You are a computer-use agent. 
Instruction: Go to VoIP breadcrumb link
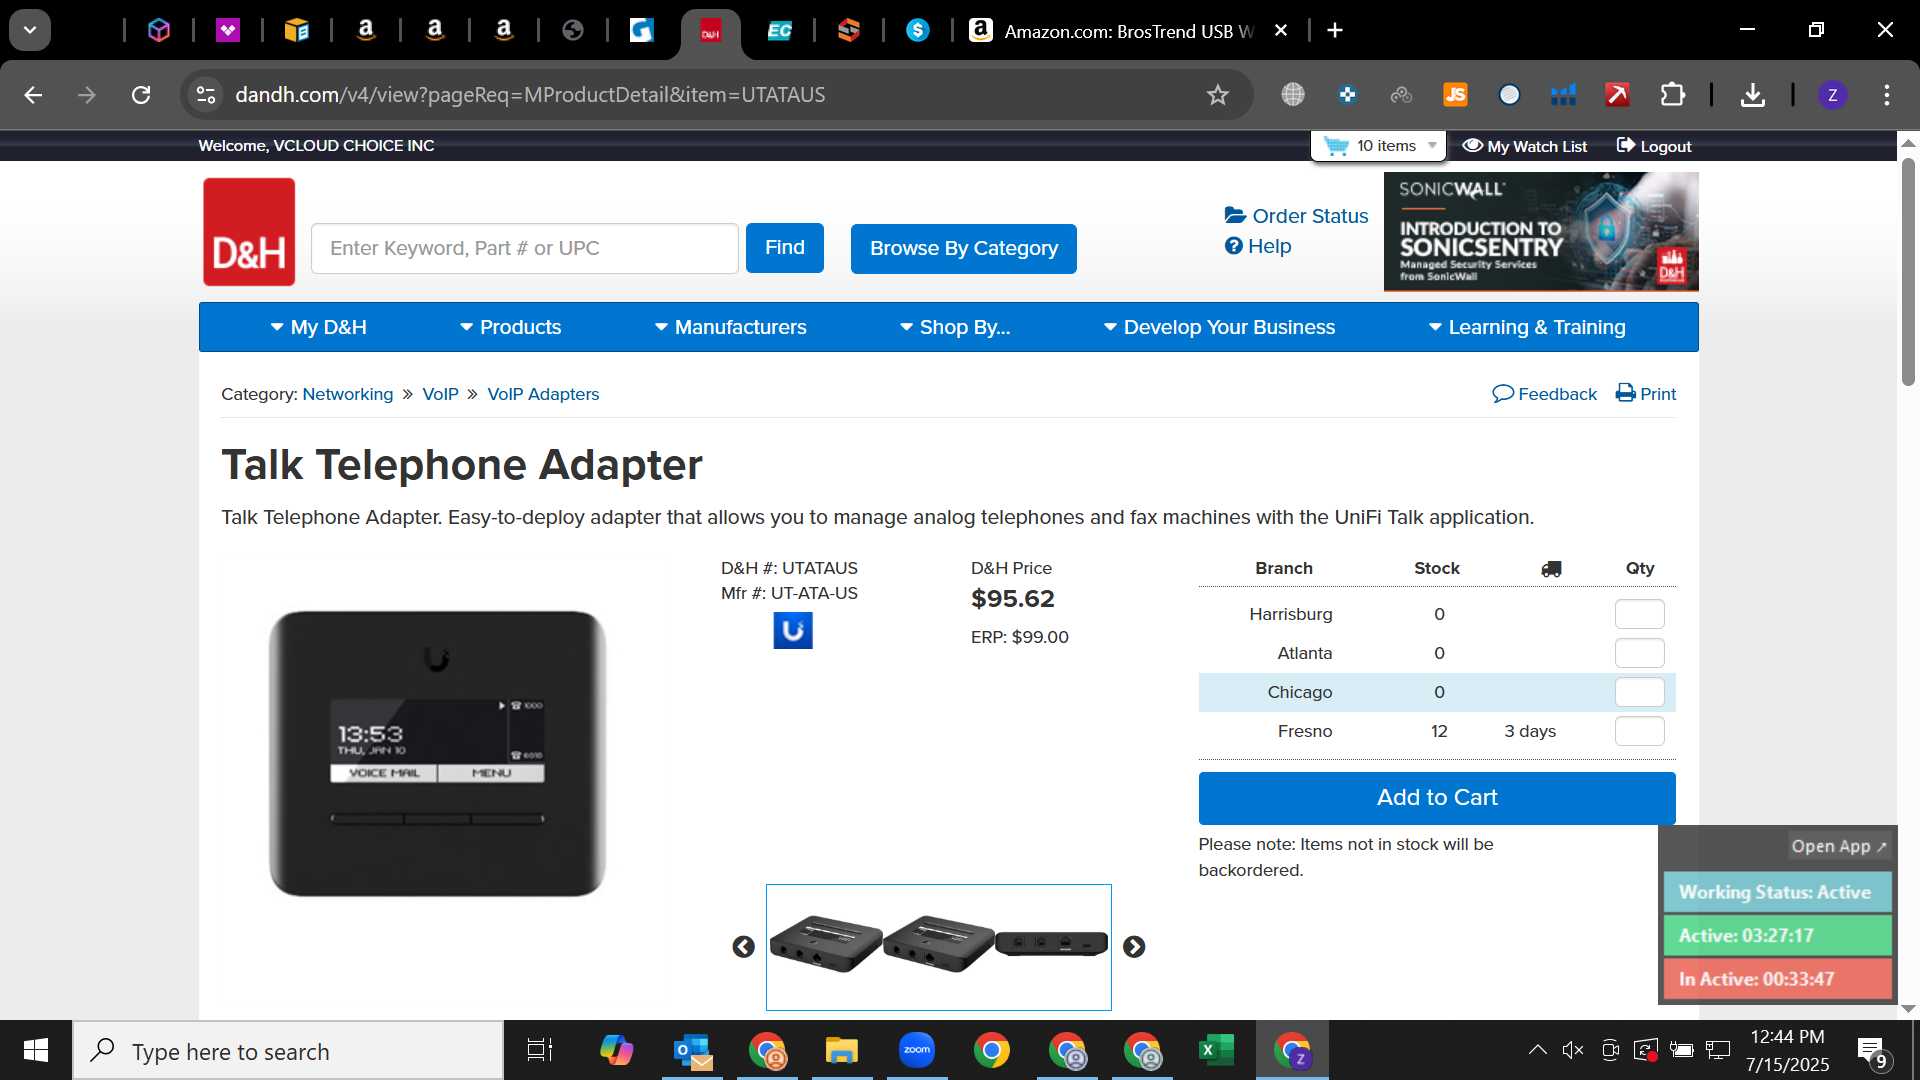coord(440,394)
